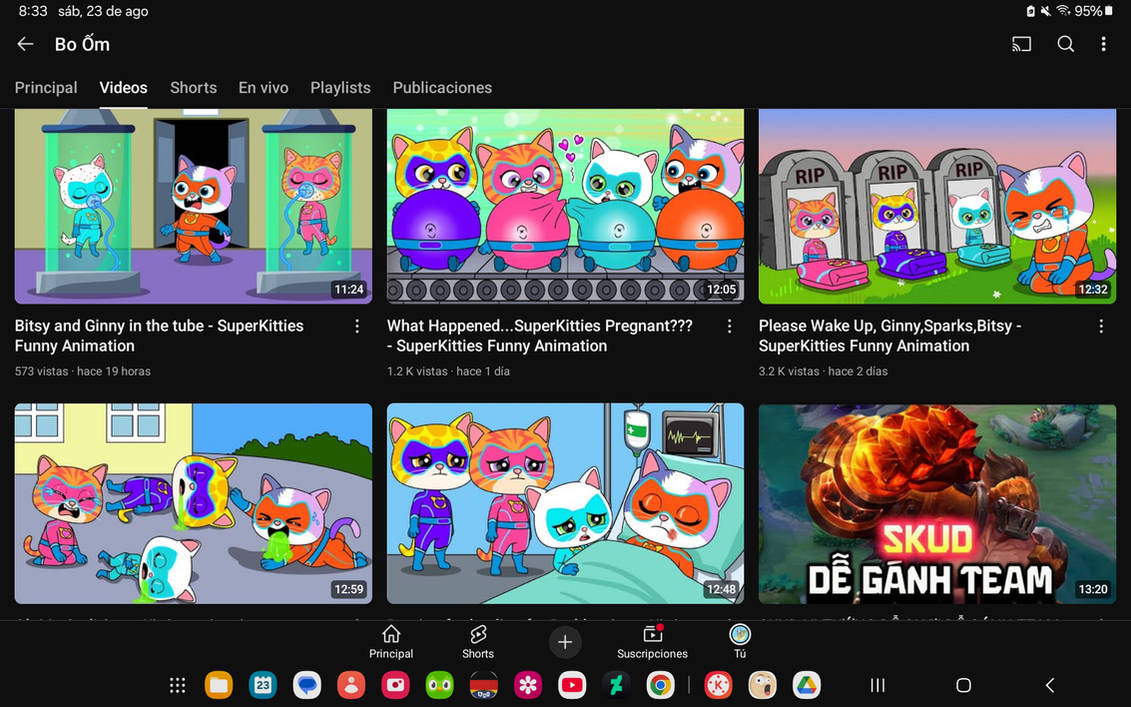Tap the system home navigation button
This screenshot has height=707, width=1131.
click(x=964, y=685)
